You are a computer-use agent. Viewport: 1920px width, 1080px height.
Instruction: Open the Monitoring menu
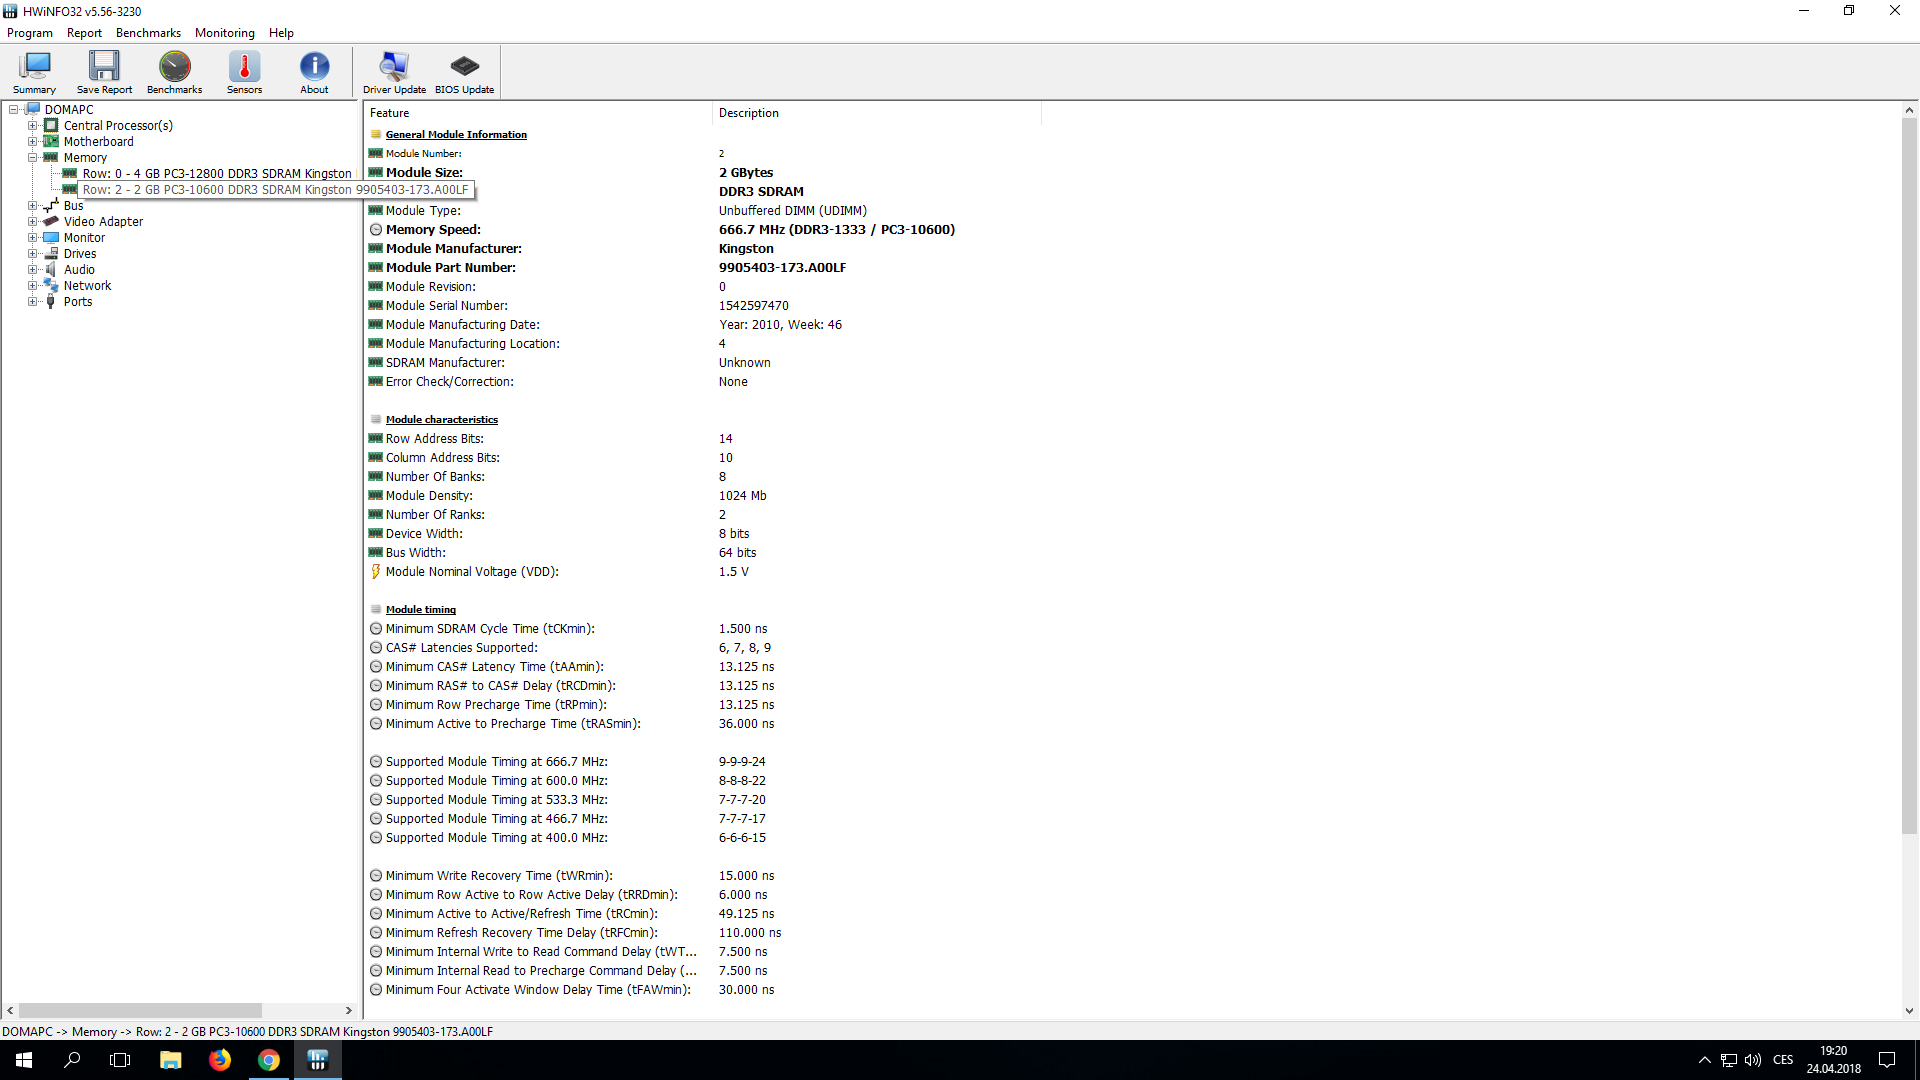224,33
